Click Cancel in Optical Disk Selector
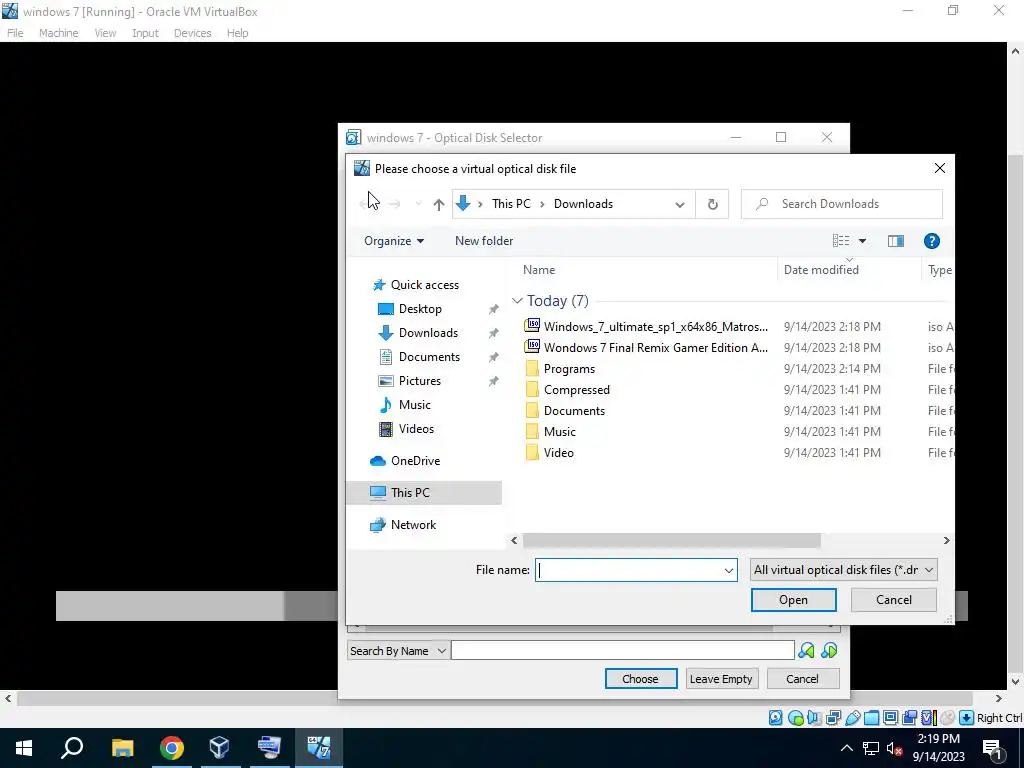 pyautogui.click(x=802, y=679)
